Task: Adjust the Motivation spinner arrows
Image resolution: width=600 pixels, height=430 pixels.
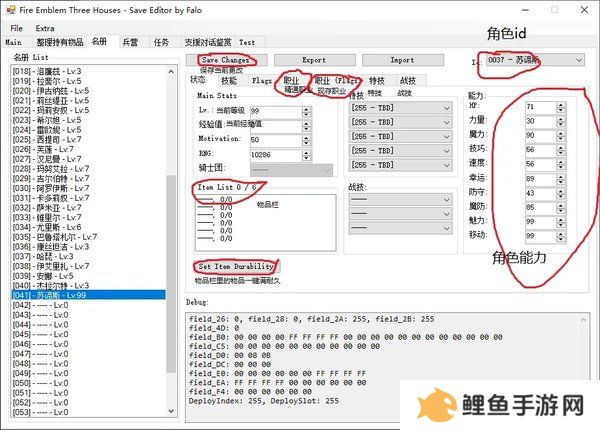Action: click(x=306, y=140)
